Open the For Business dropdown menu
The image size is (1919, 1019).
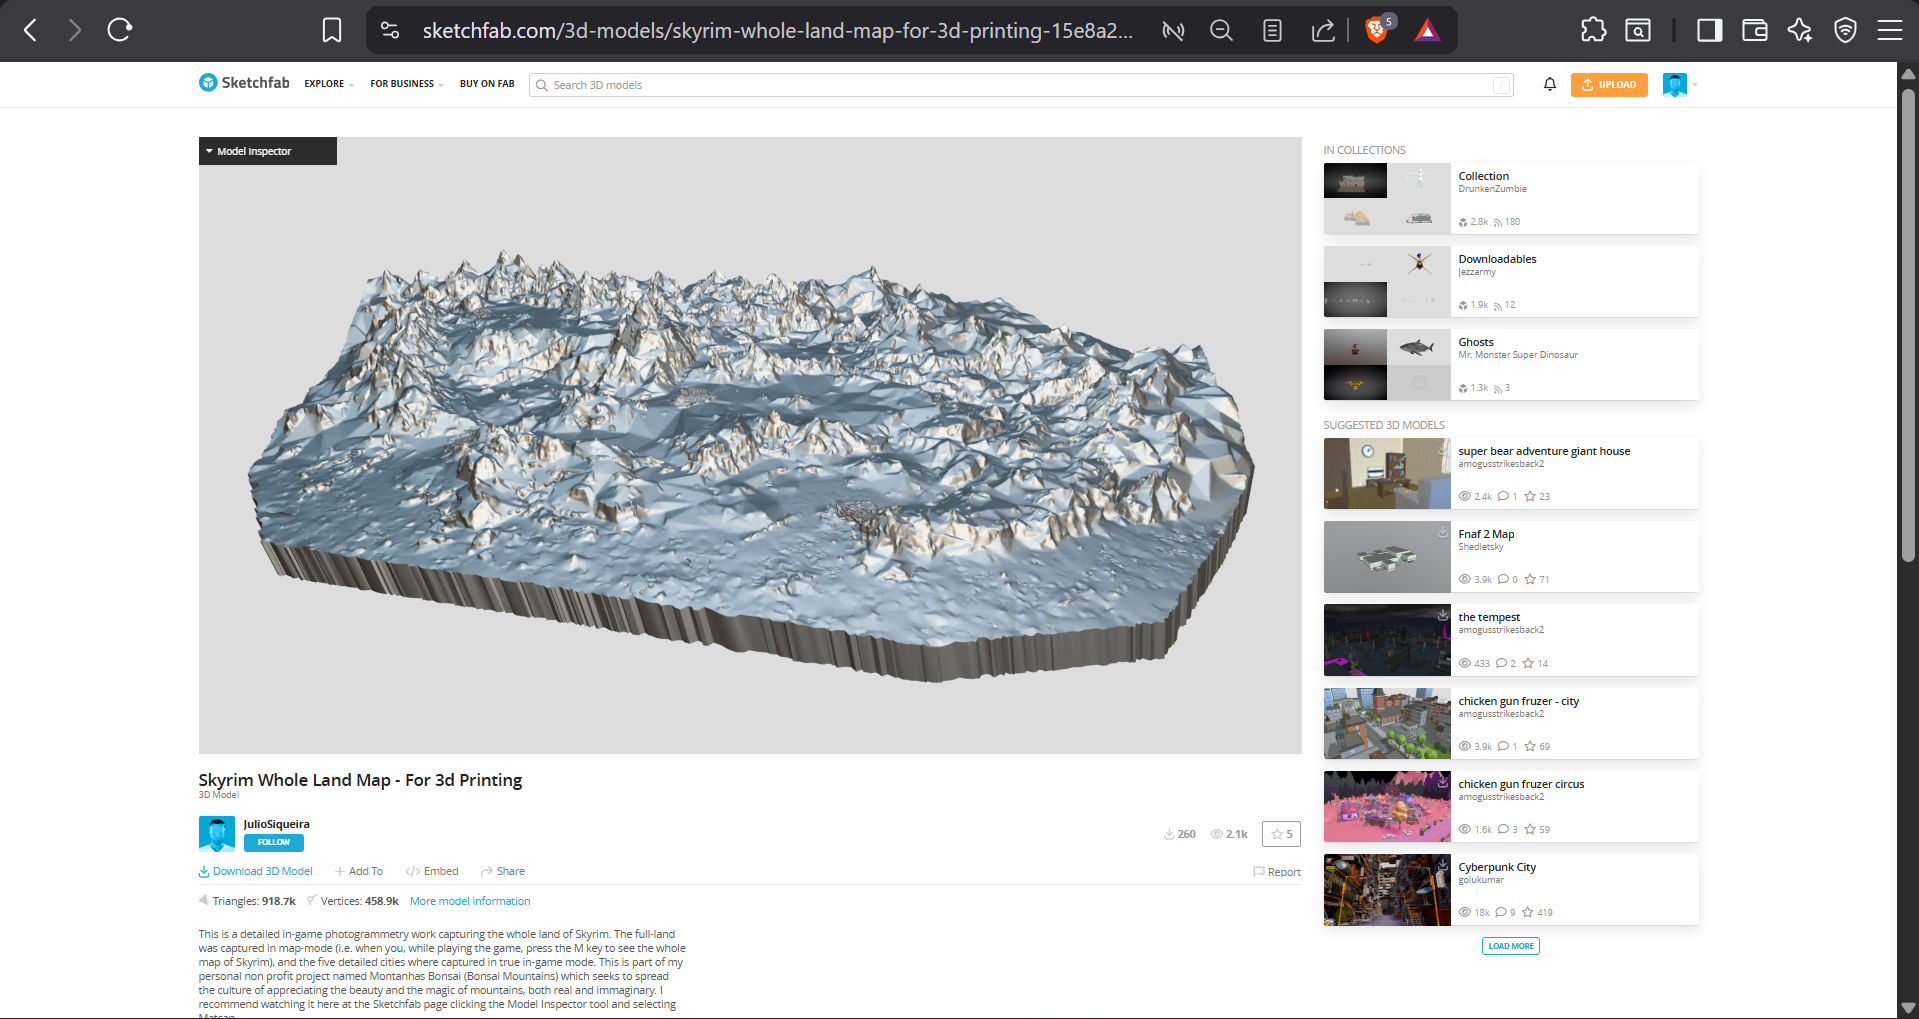406,84
